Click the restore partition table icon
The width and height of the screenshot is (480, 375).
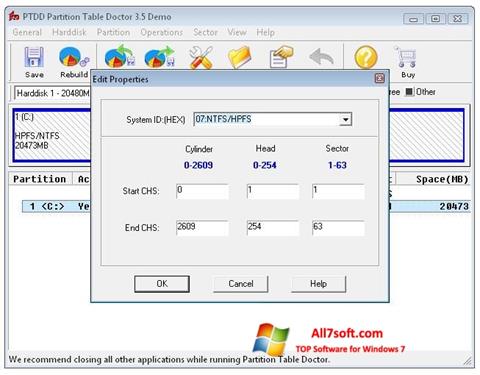click(160, 56)
